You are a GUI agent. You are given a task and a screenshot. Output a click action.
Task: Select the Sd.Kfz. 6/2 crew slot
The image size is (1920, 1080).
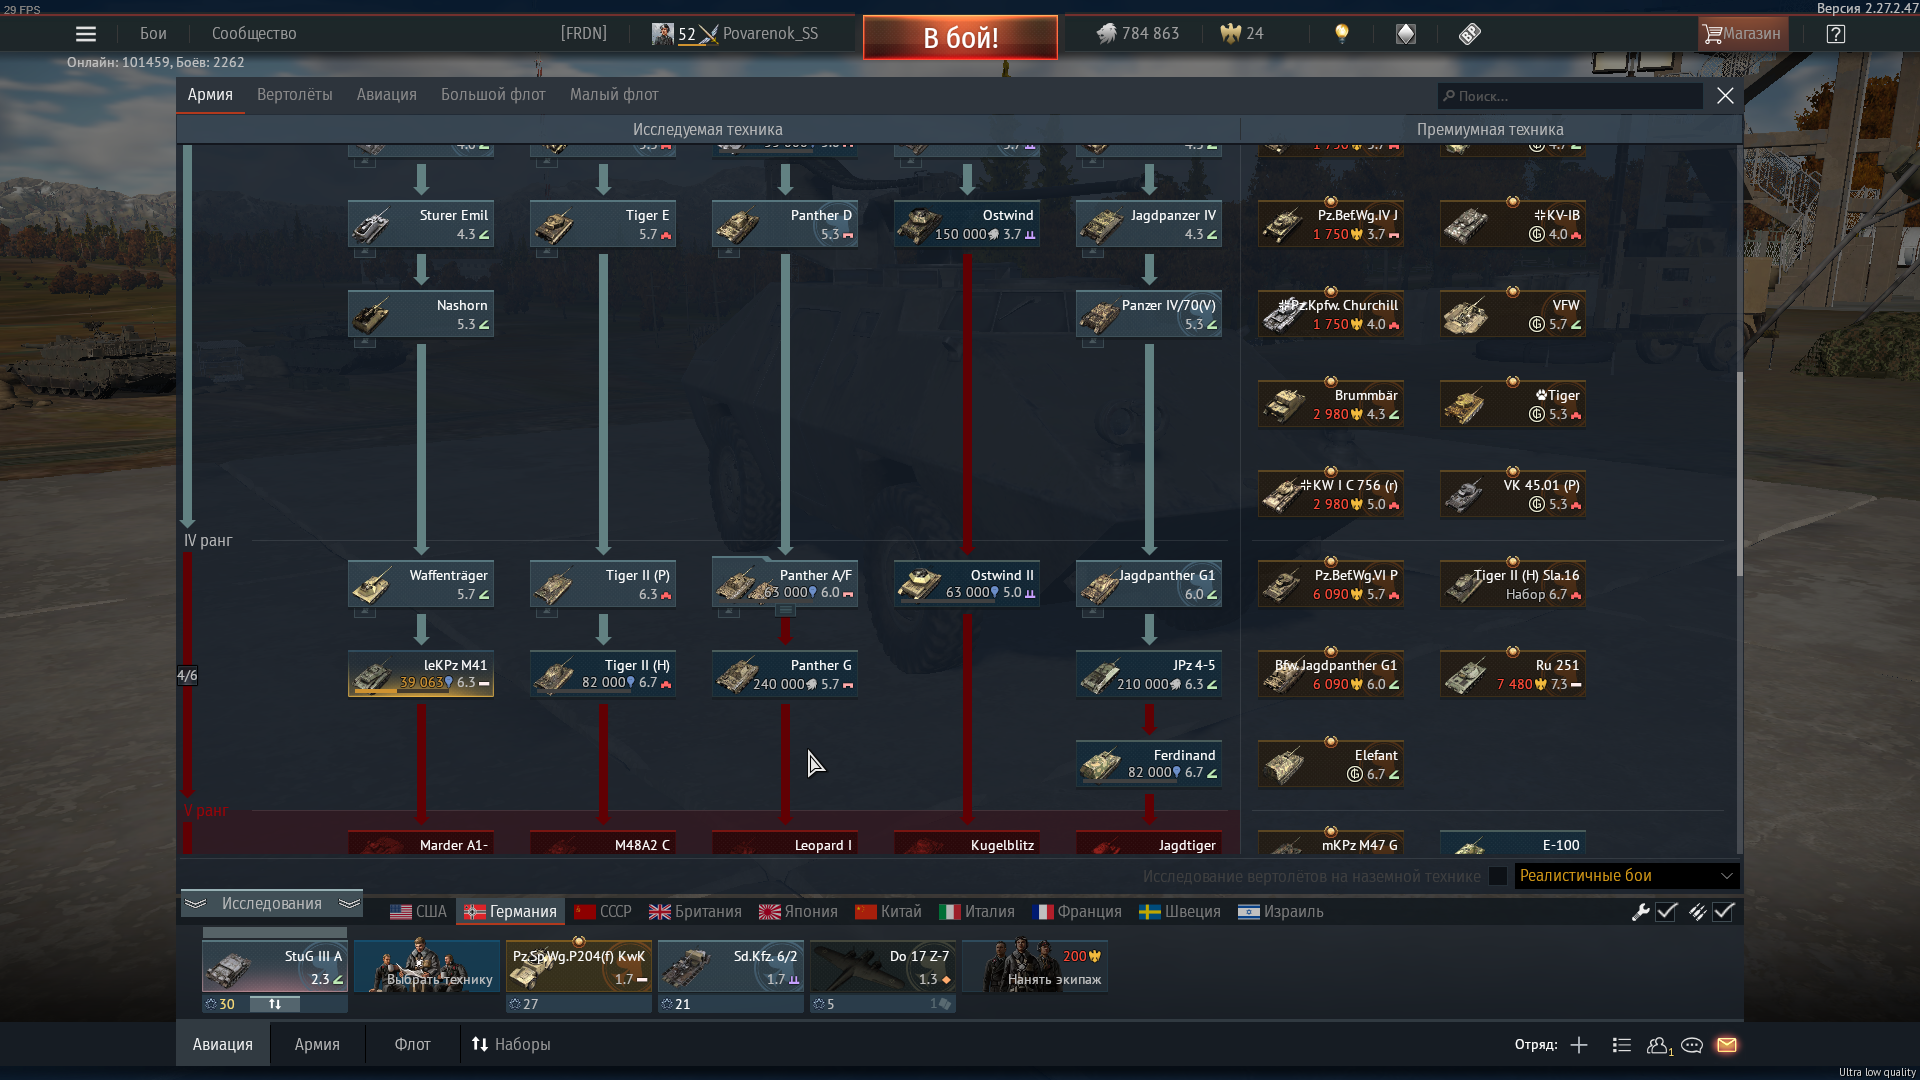[x=731, y=966]
